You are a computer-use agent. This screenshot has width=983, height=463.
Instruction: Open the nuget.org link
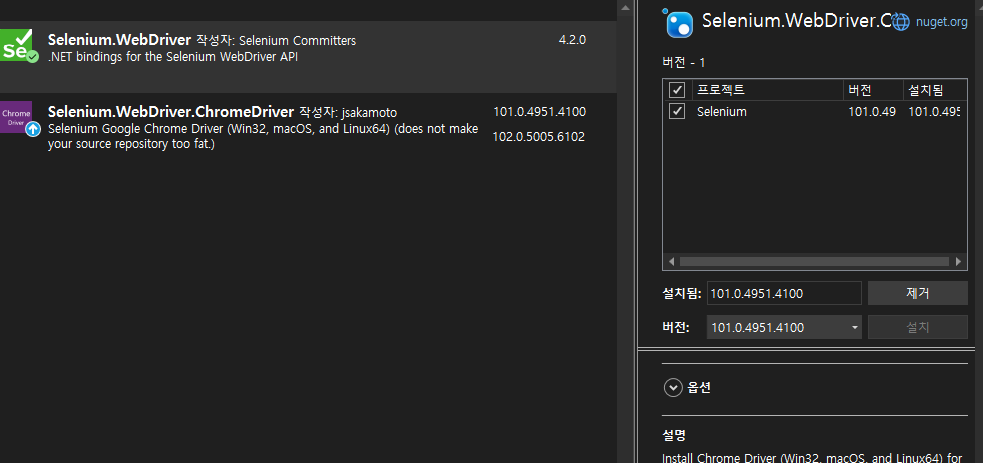[x=942, y=22]
